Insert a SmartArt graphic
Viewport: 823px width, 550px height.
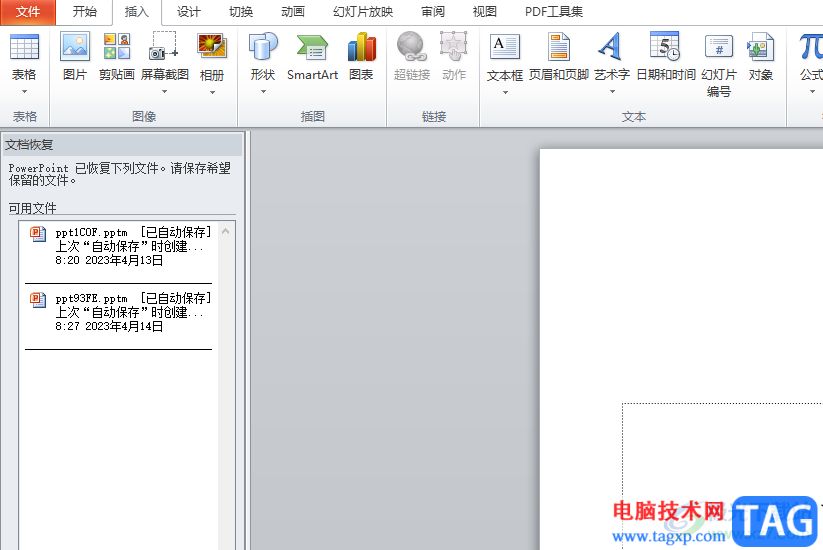coord(312,47)
